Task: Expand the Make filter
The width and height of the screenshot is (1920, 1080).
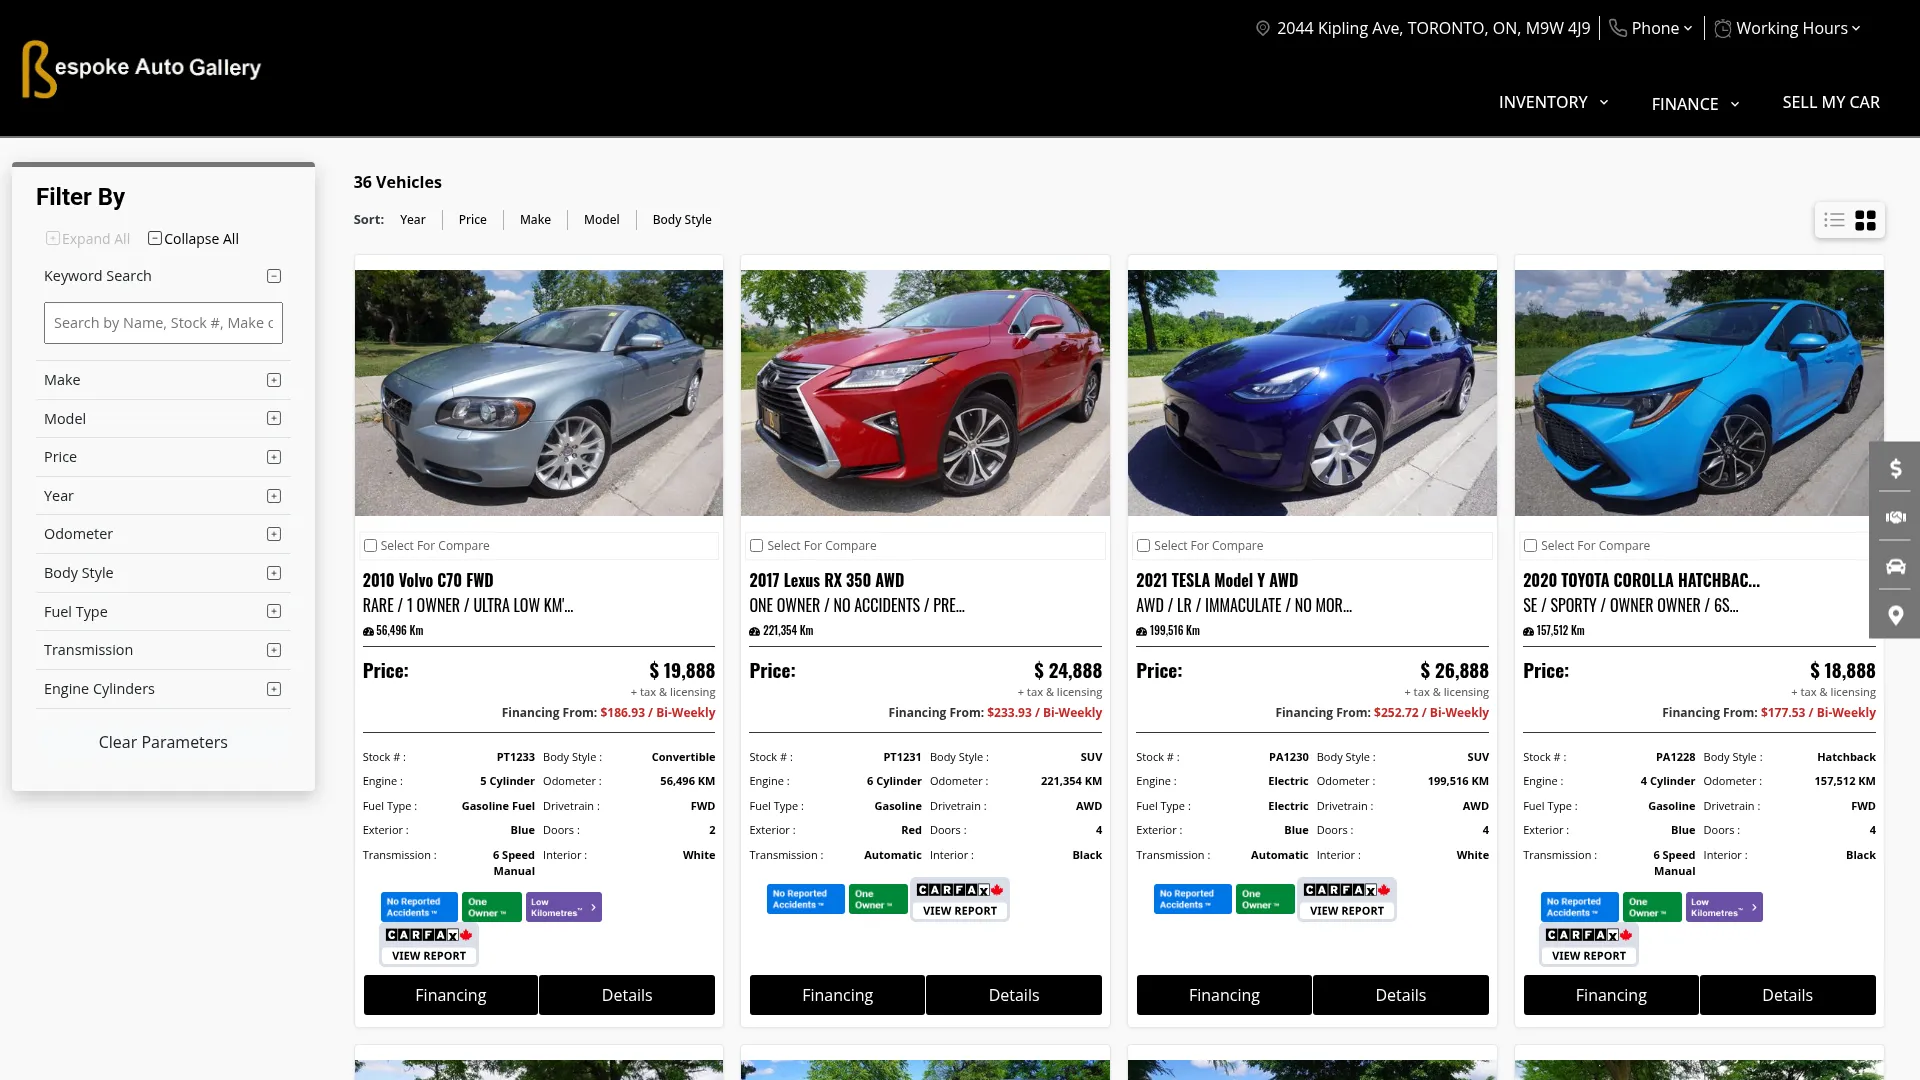Action: click(x=274, y=380)
